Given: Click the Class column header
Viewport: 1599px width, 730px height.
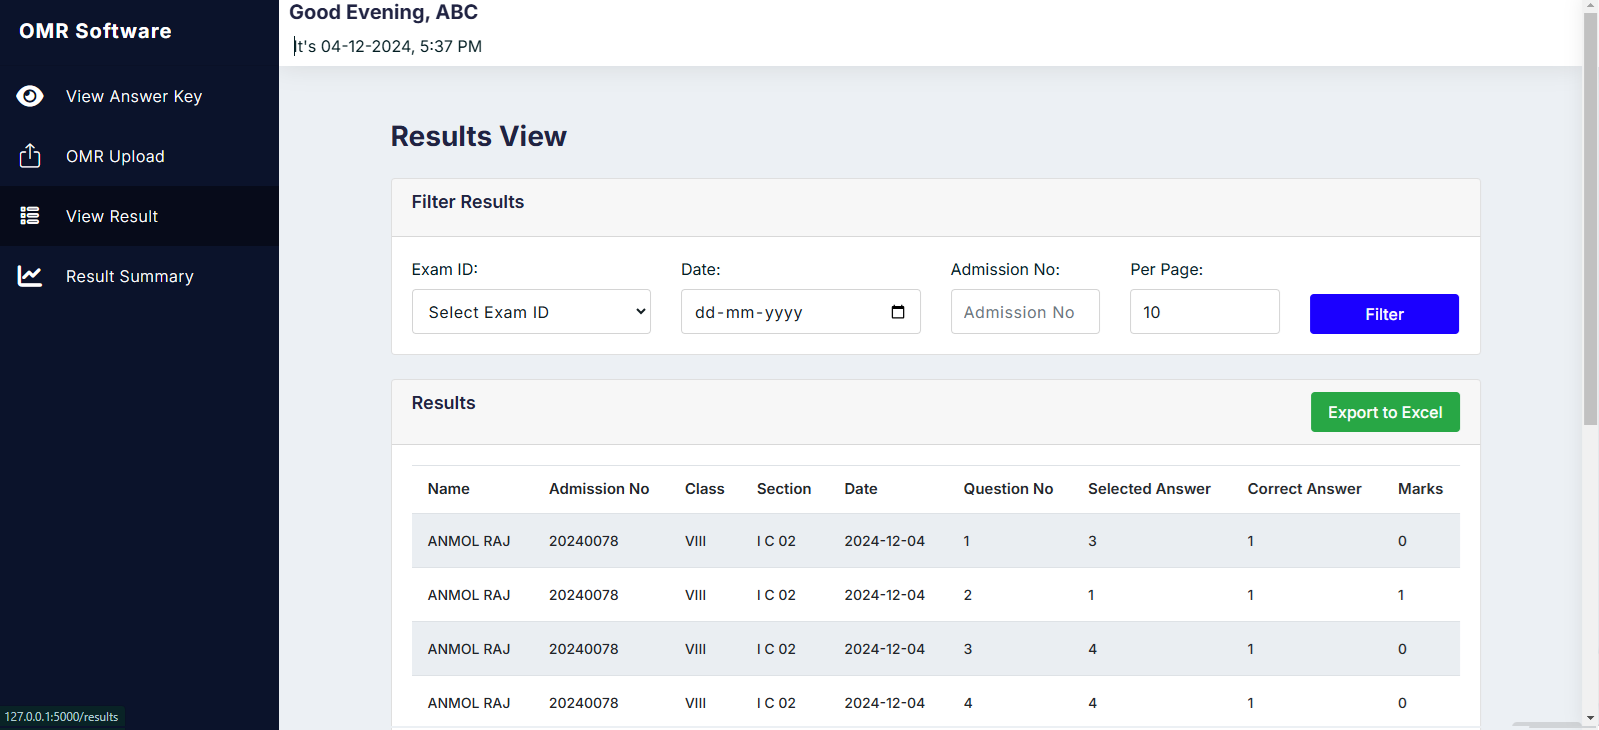Looking at the screenshot, I should point(704,489).
